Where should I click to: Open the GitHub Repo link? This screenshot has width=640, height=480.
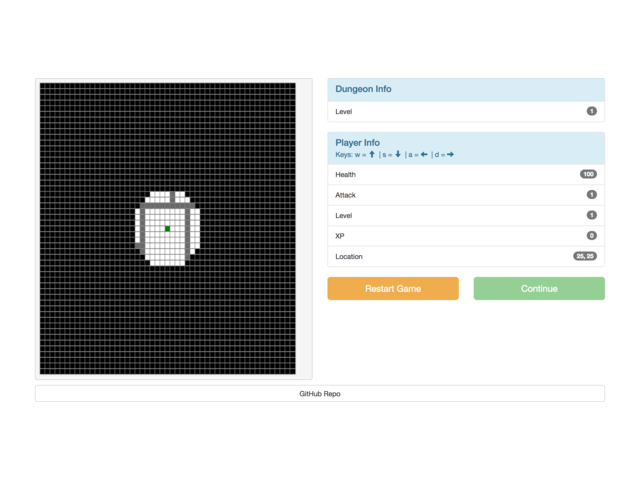320,394
